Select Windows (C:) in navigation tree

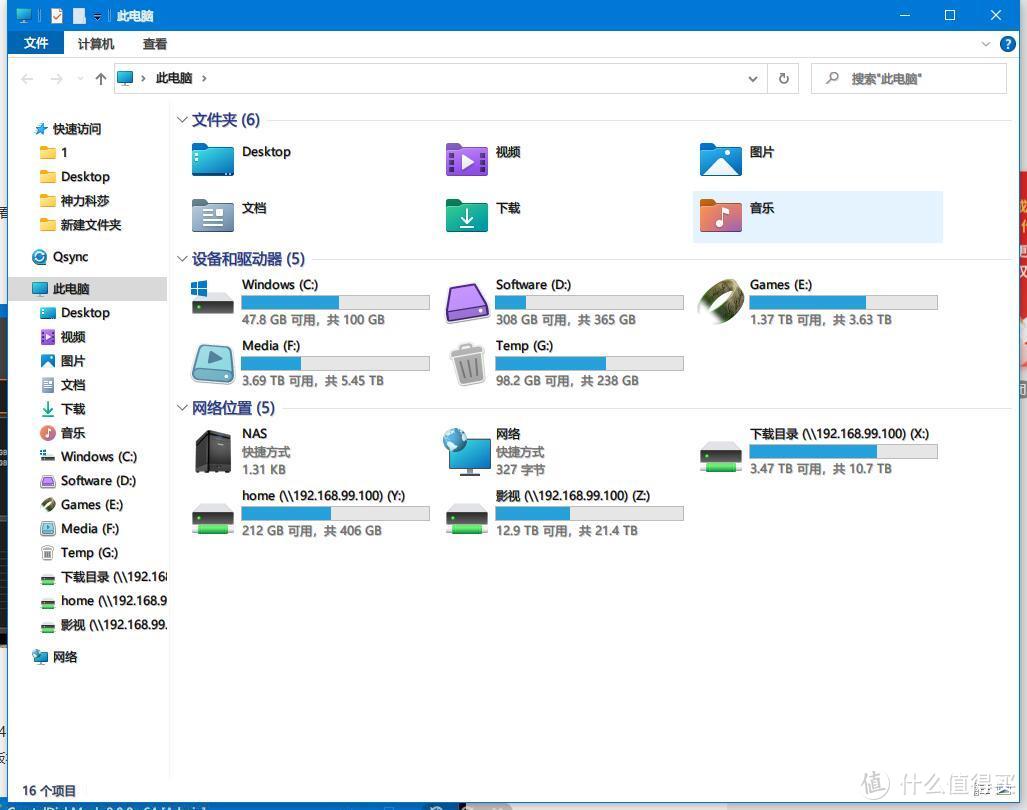point(99,456)
